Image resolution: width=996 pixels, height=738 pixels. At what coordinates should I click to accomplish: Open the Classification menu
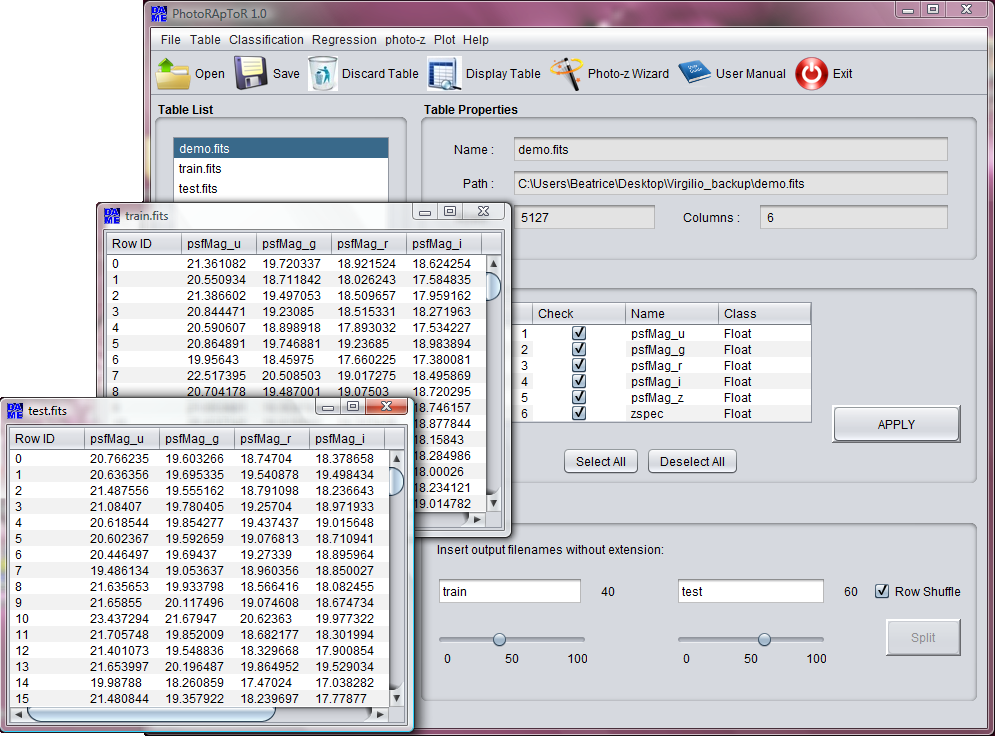(266, 39)
